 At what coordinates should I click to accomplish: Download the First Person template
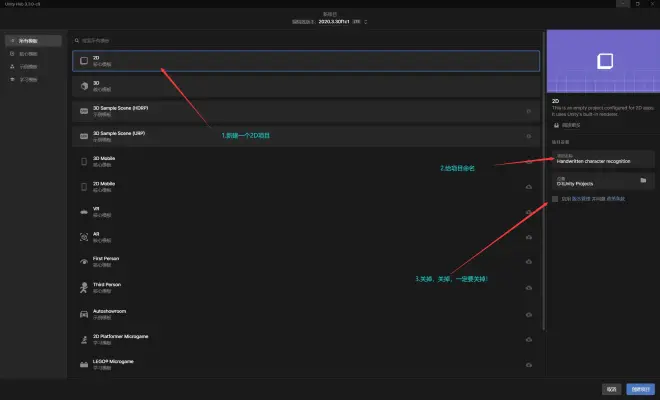click(x=529, y=261)
